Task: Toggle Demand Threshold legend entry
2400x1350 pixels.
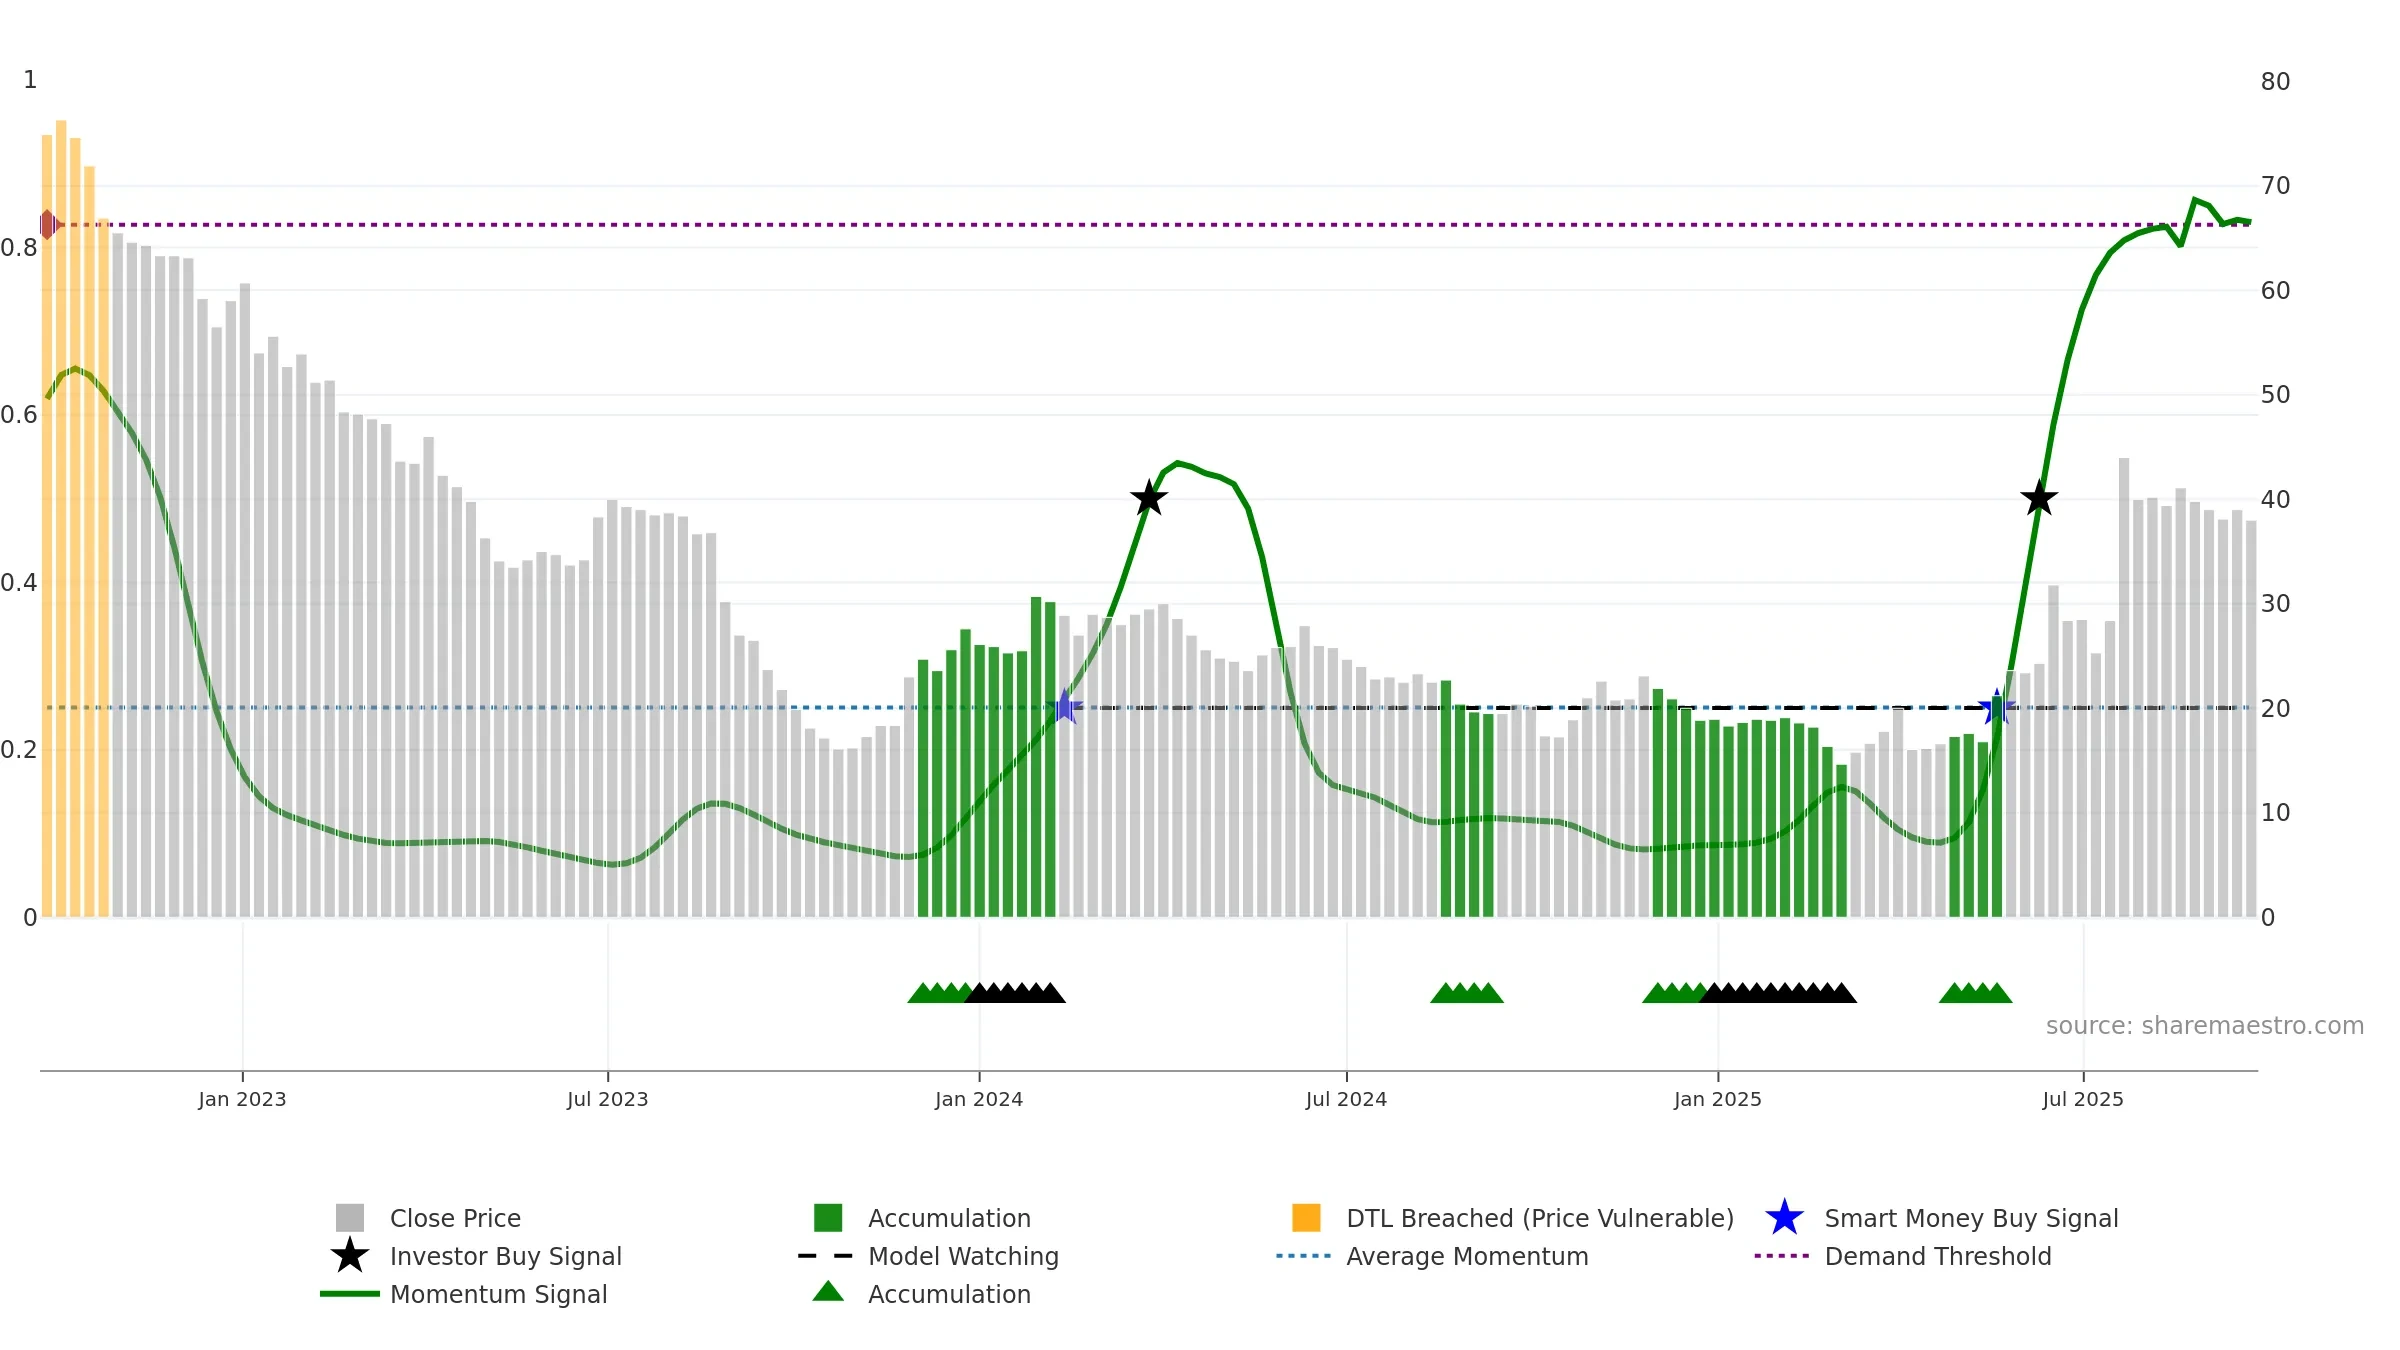Action: click(1903, 1256)
